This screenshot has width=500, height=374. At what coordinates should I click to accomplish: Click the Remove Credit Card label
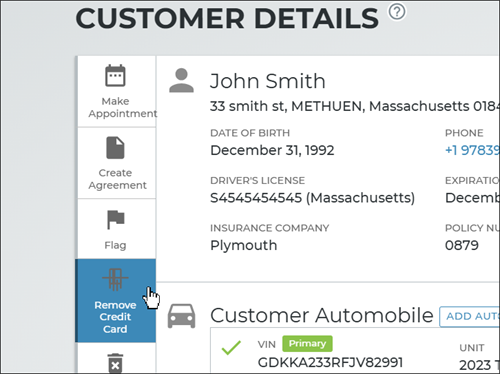pos(115,317)
